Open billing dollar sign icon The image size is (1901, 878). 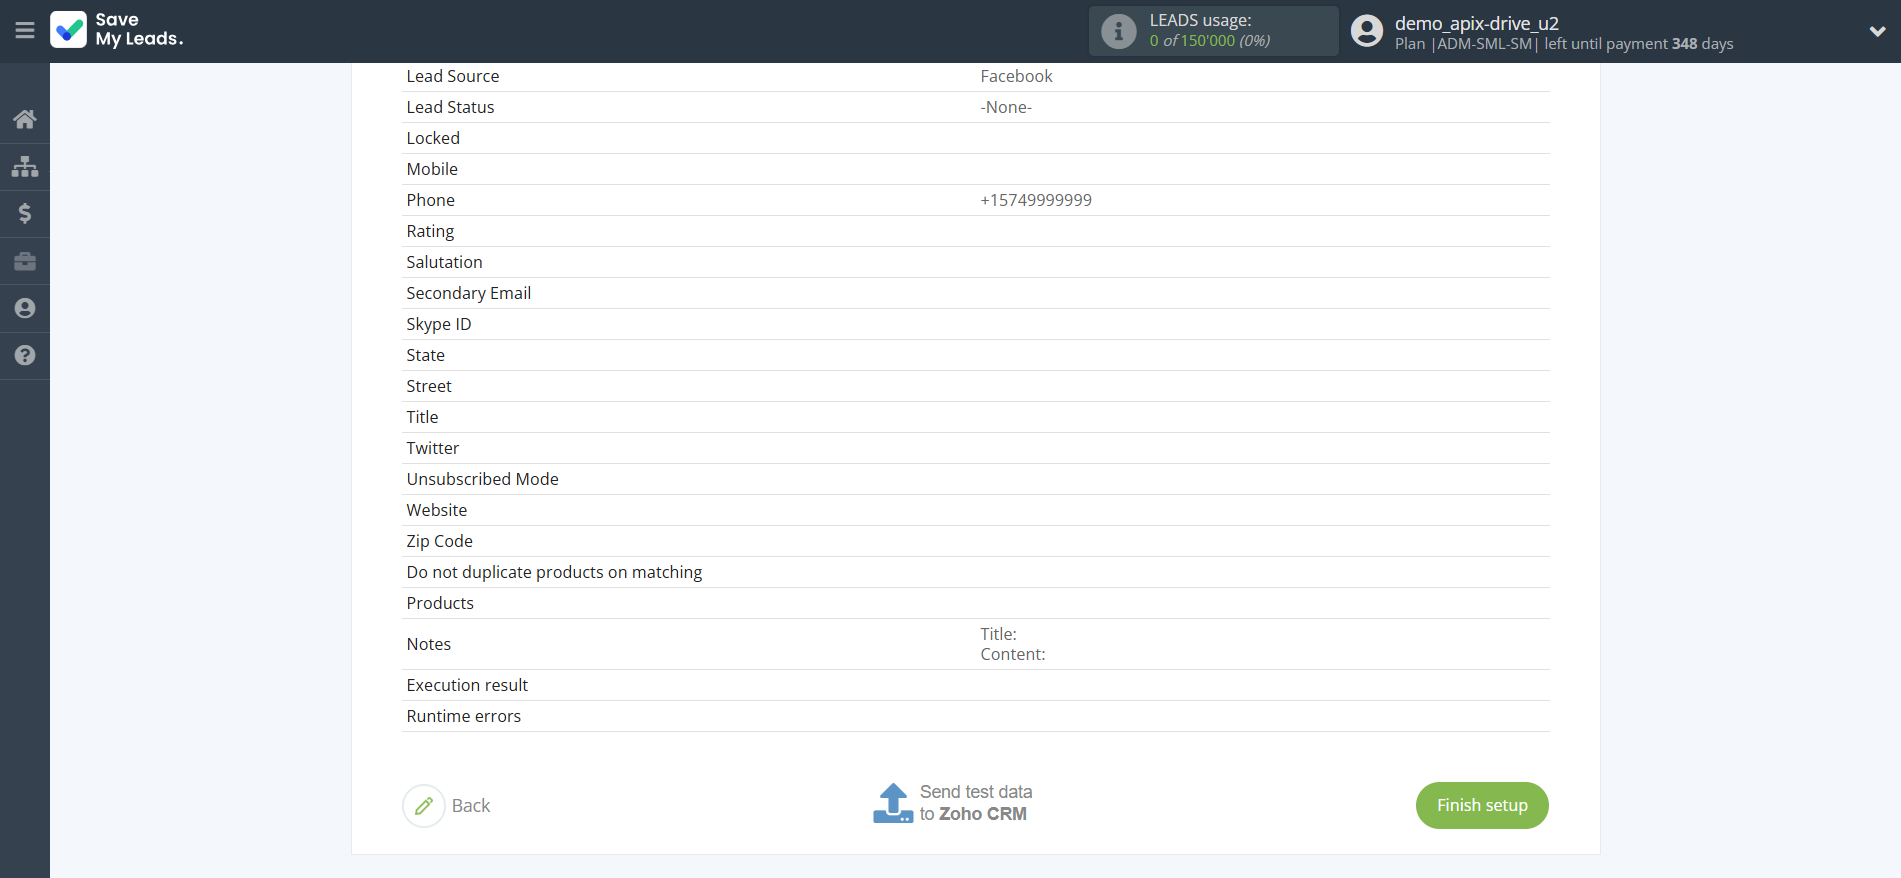25,213
